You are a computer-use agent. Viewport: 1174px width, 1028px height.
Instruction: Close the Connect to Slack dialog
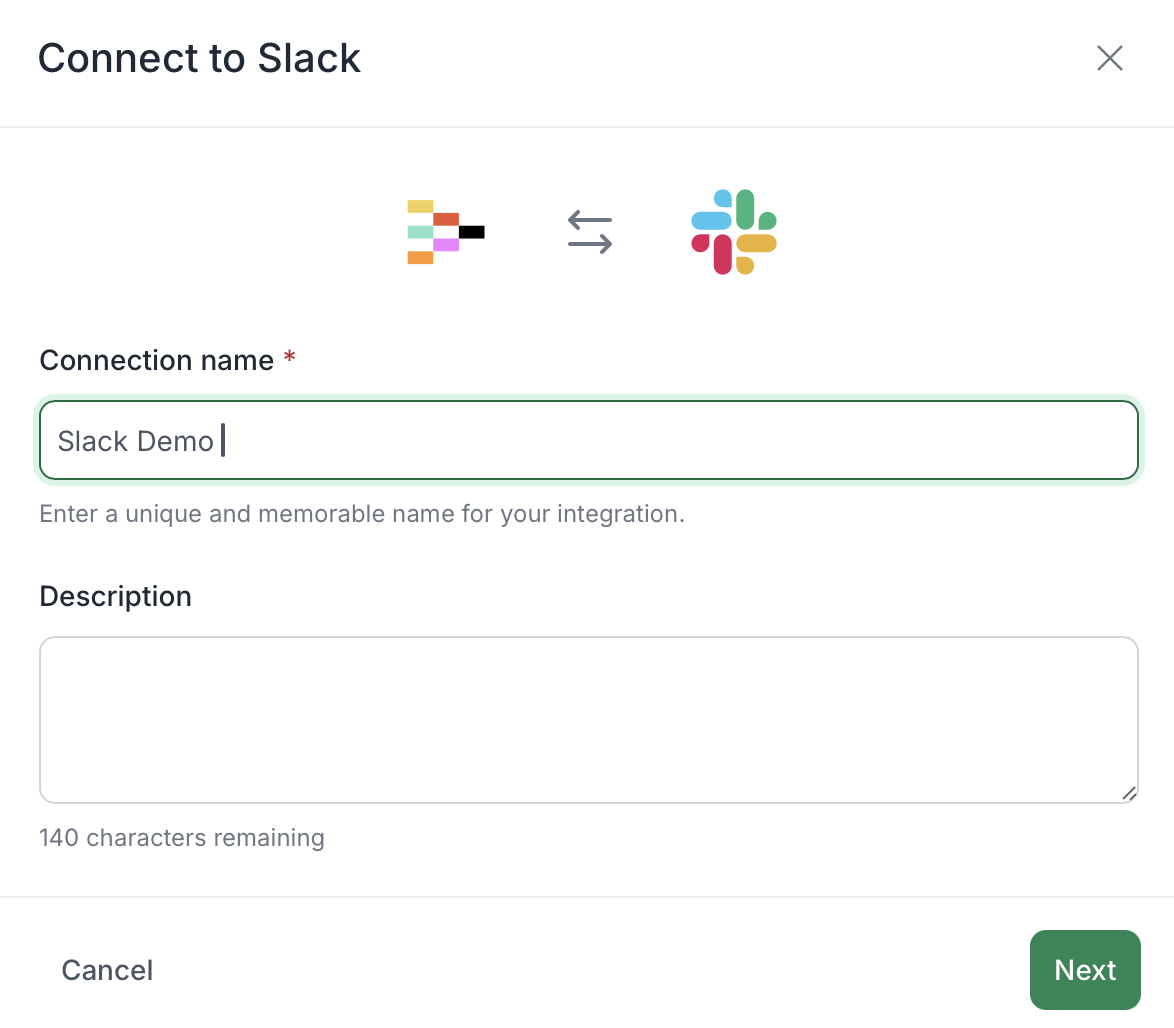pyautogui.click(x=1109, y=58)
